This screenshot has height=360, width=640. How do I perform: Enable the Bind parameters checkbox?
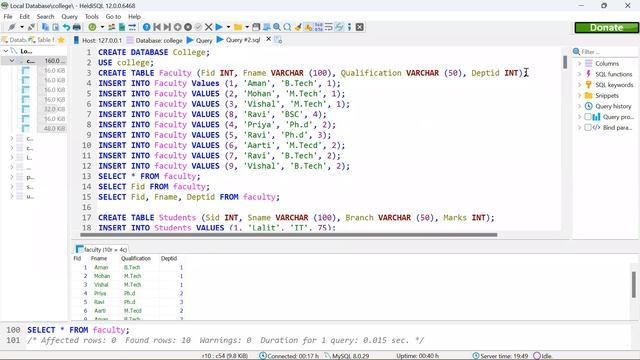point(588,127)
